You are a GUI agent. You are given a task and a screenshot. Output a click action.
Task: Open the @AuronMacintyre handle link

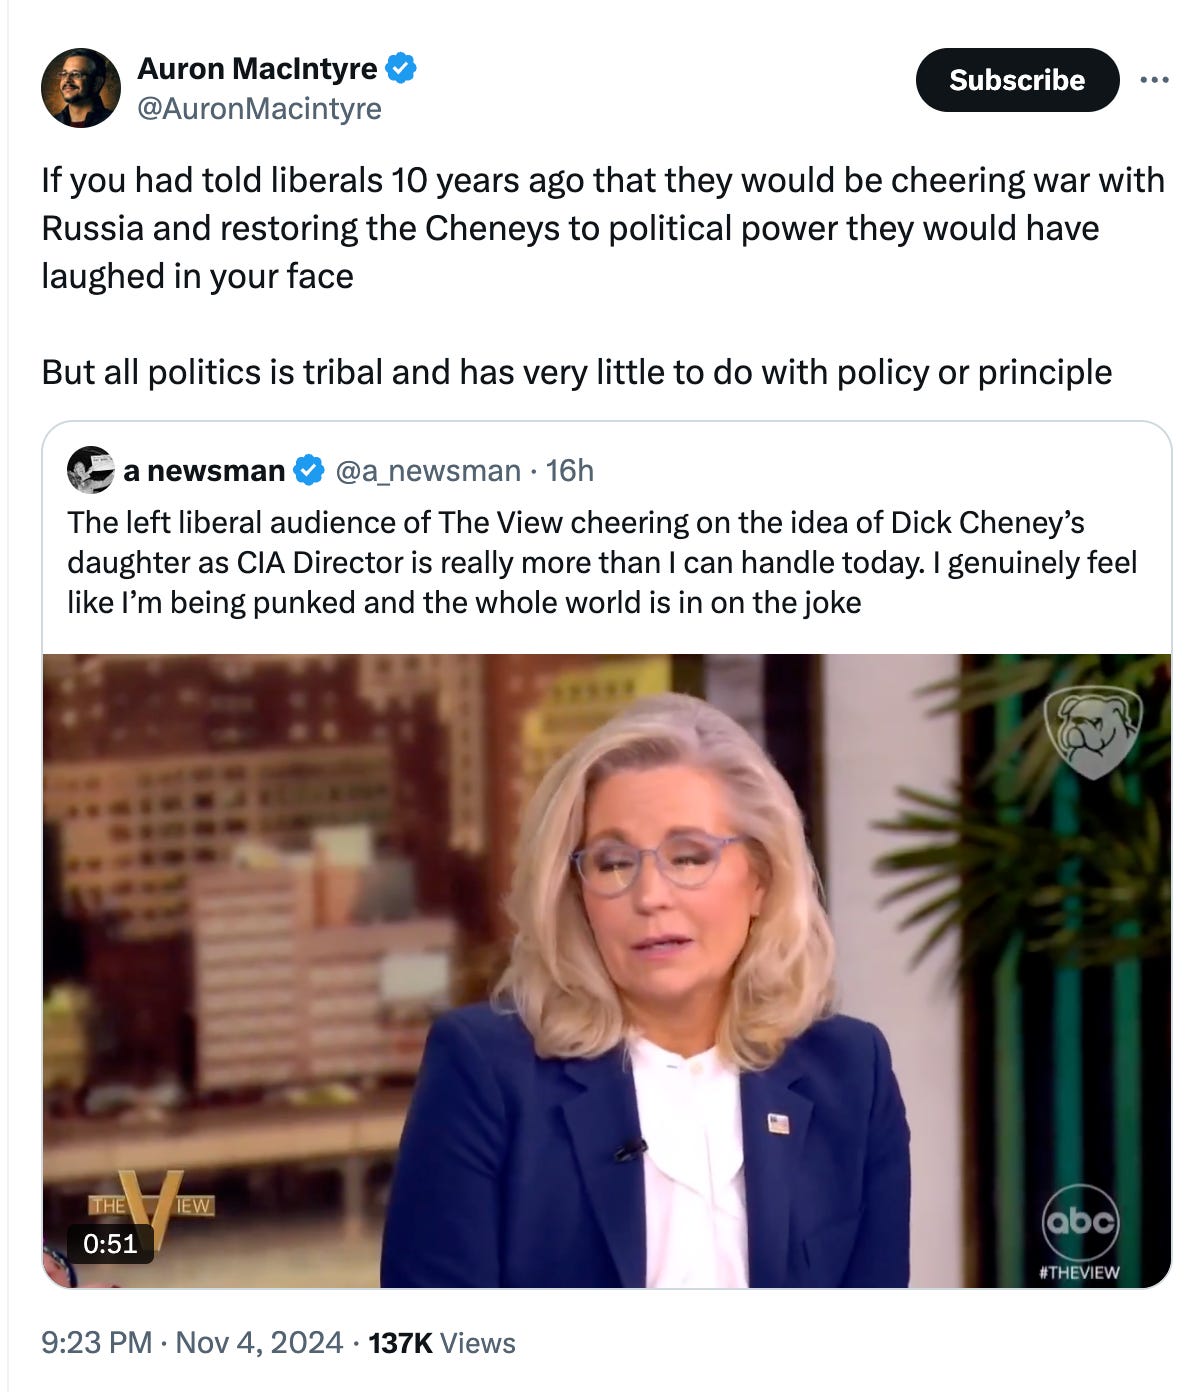click(259, 108)
